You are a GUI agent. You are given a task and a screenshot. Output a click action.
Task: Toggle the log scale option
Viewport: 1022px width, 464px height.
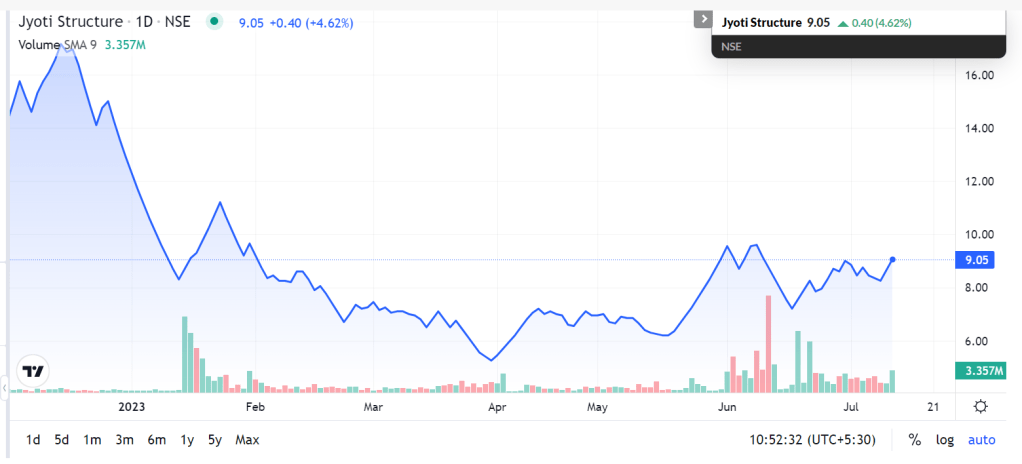click(x=944, y=439)
